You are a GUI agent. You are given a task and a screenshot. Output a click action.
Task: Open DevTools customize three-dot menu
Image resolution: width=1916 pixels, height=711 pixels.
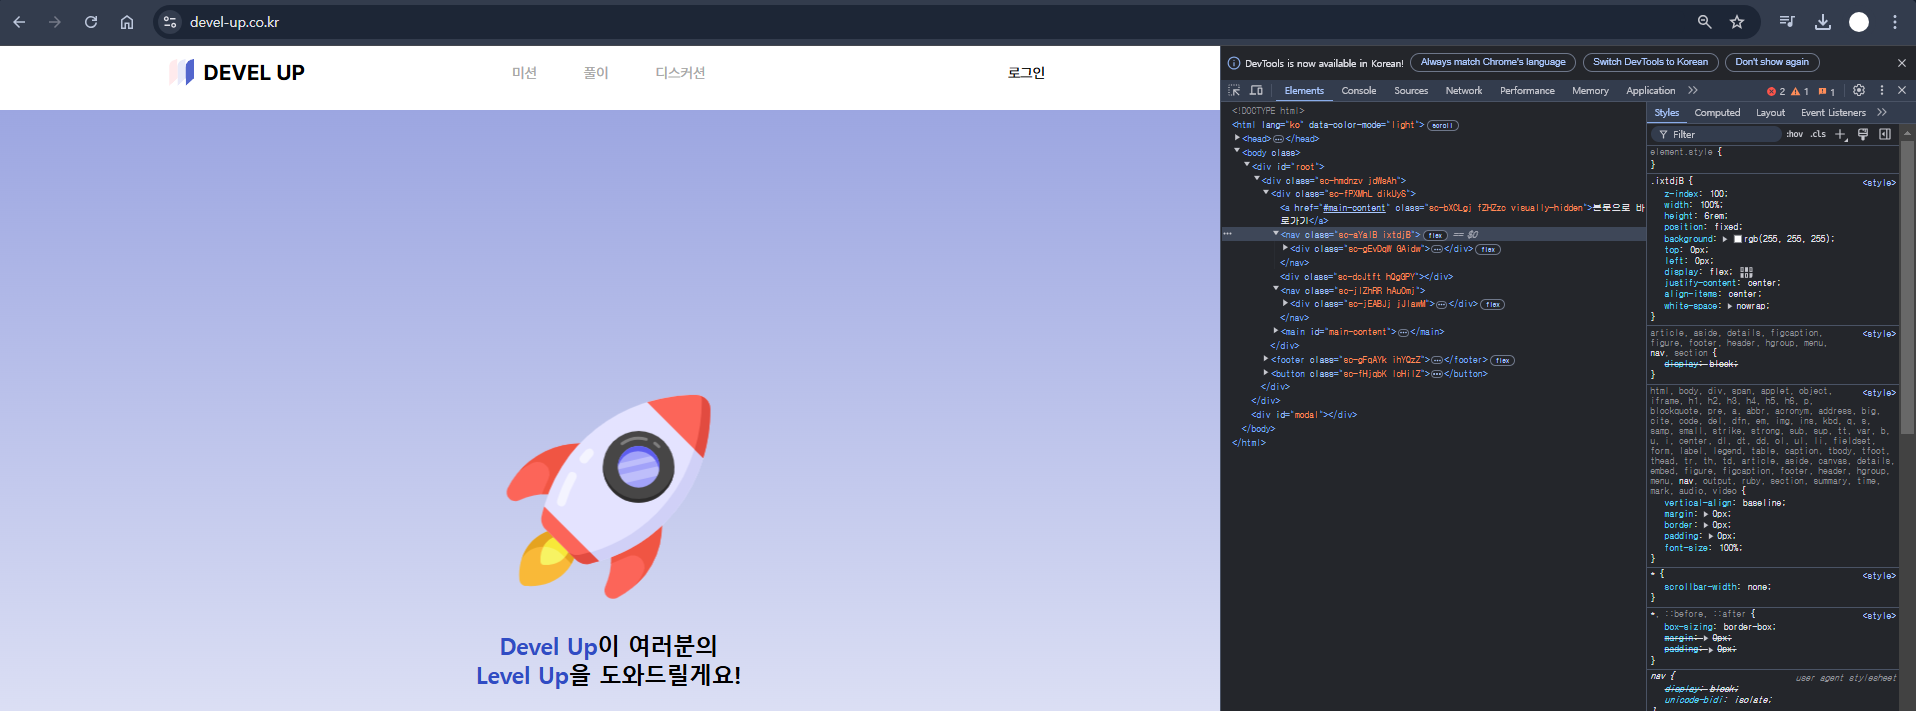[1882, 90]
